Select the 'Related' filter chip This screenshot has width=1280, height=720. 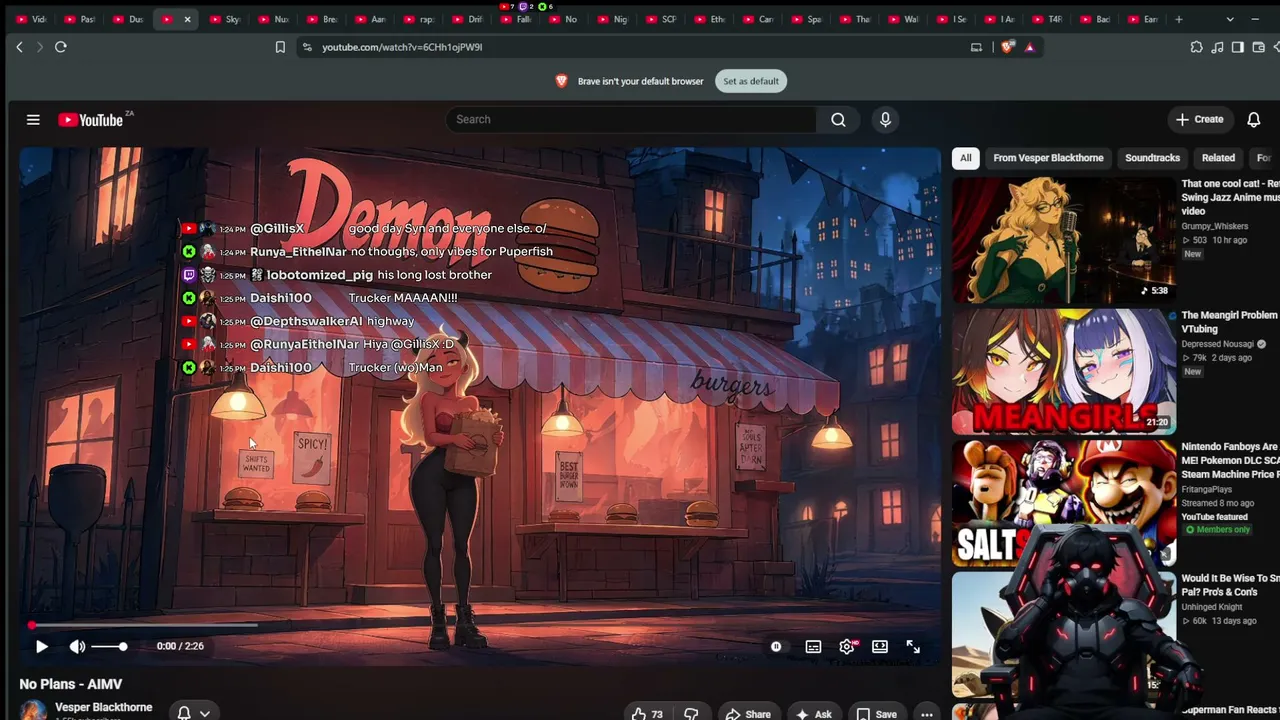(x=1218, y=158)
